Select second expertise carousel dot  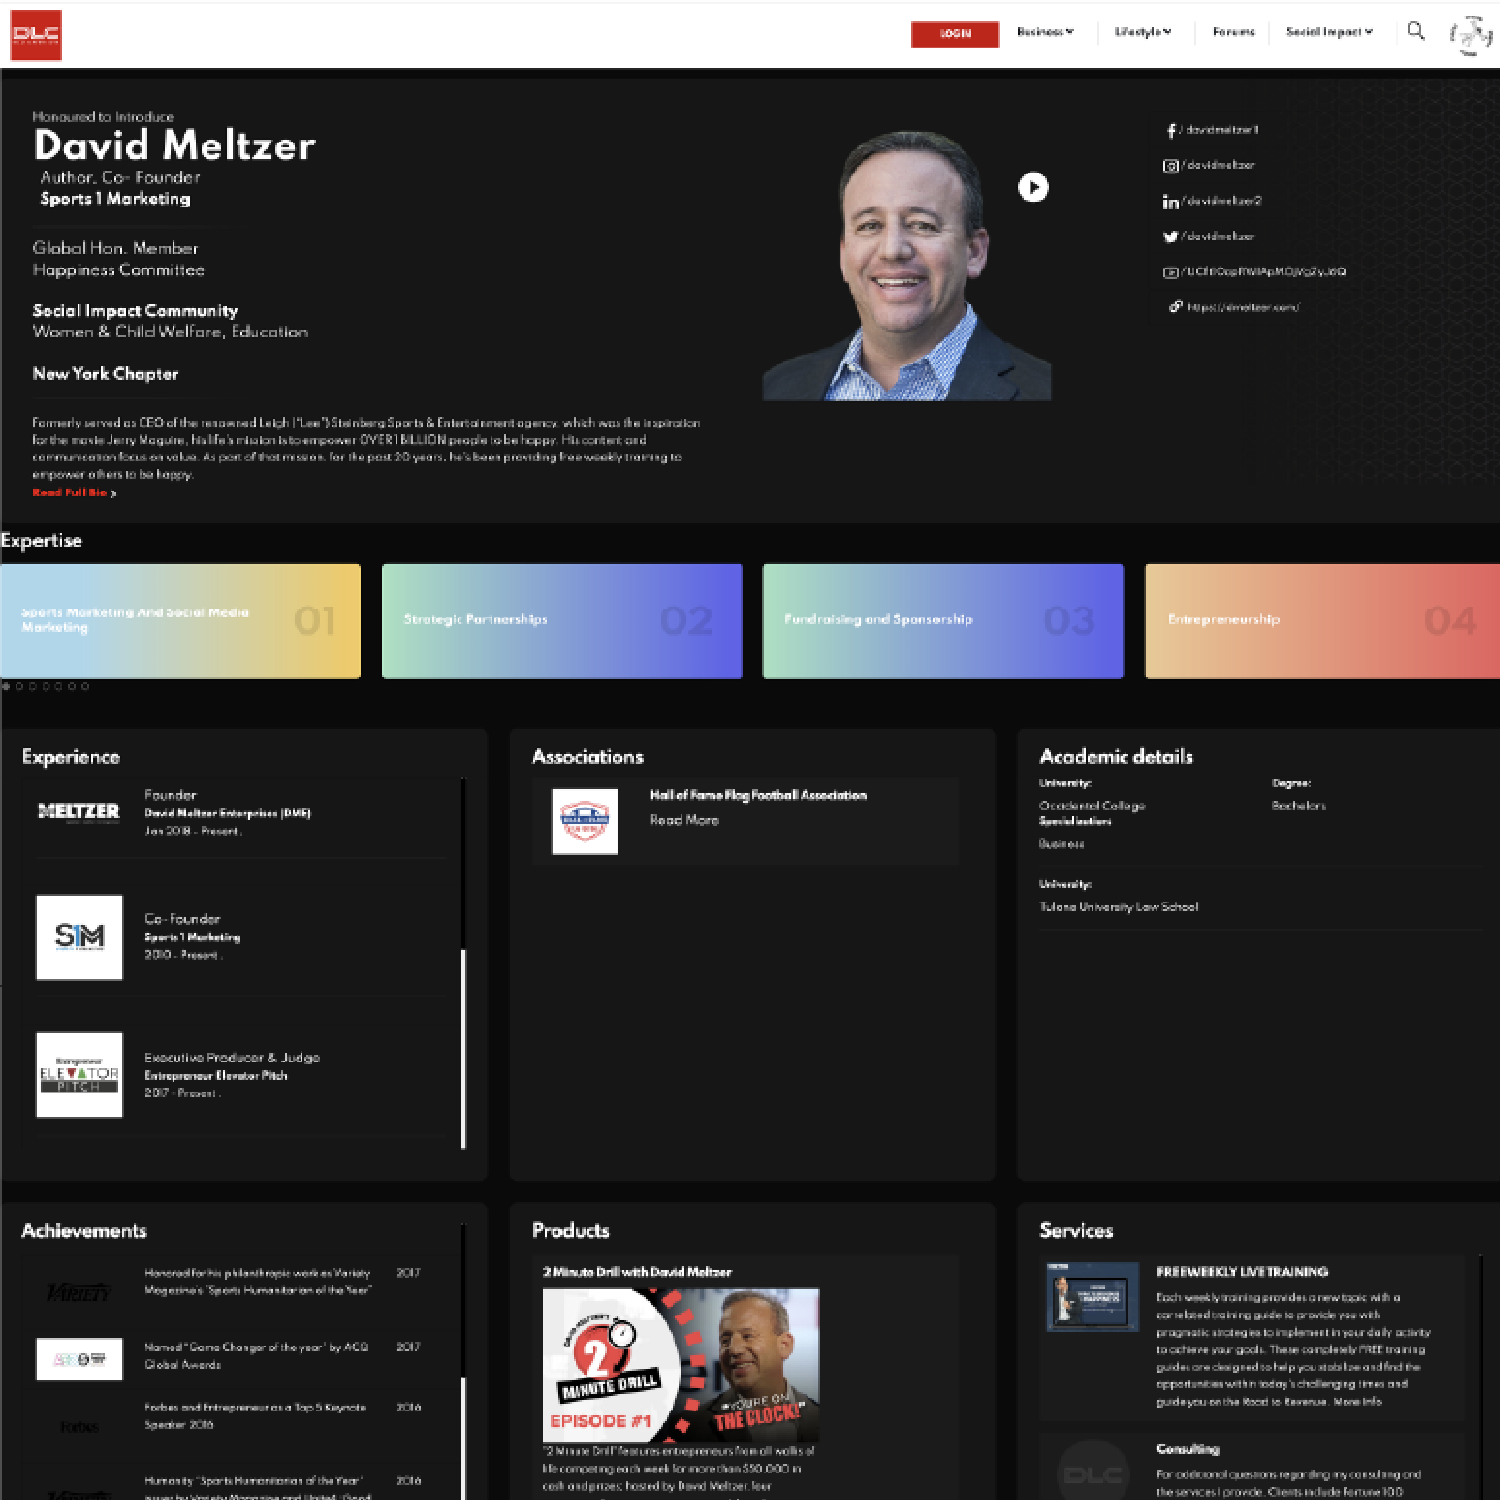coord(19,686)
